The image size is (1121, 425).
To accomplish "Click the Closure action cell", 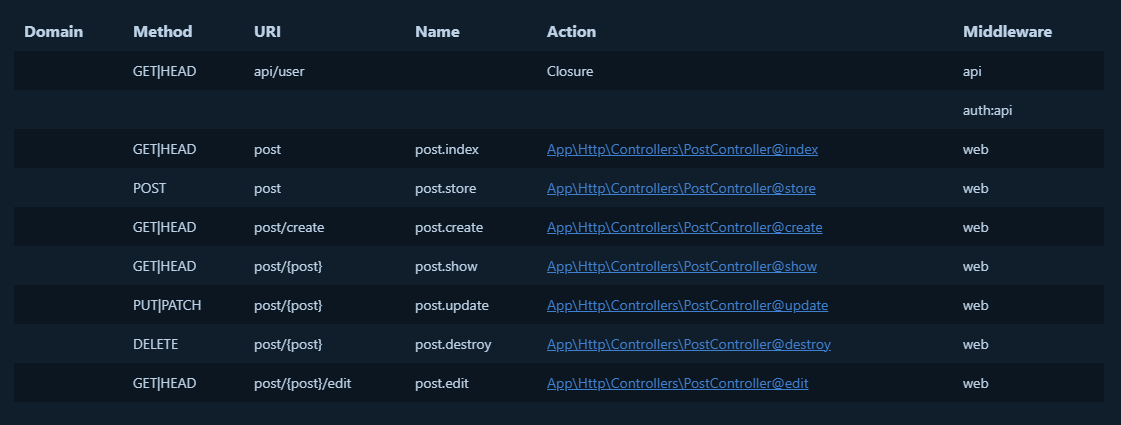I will tap(570, 72).
